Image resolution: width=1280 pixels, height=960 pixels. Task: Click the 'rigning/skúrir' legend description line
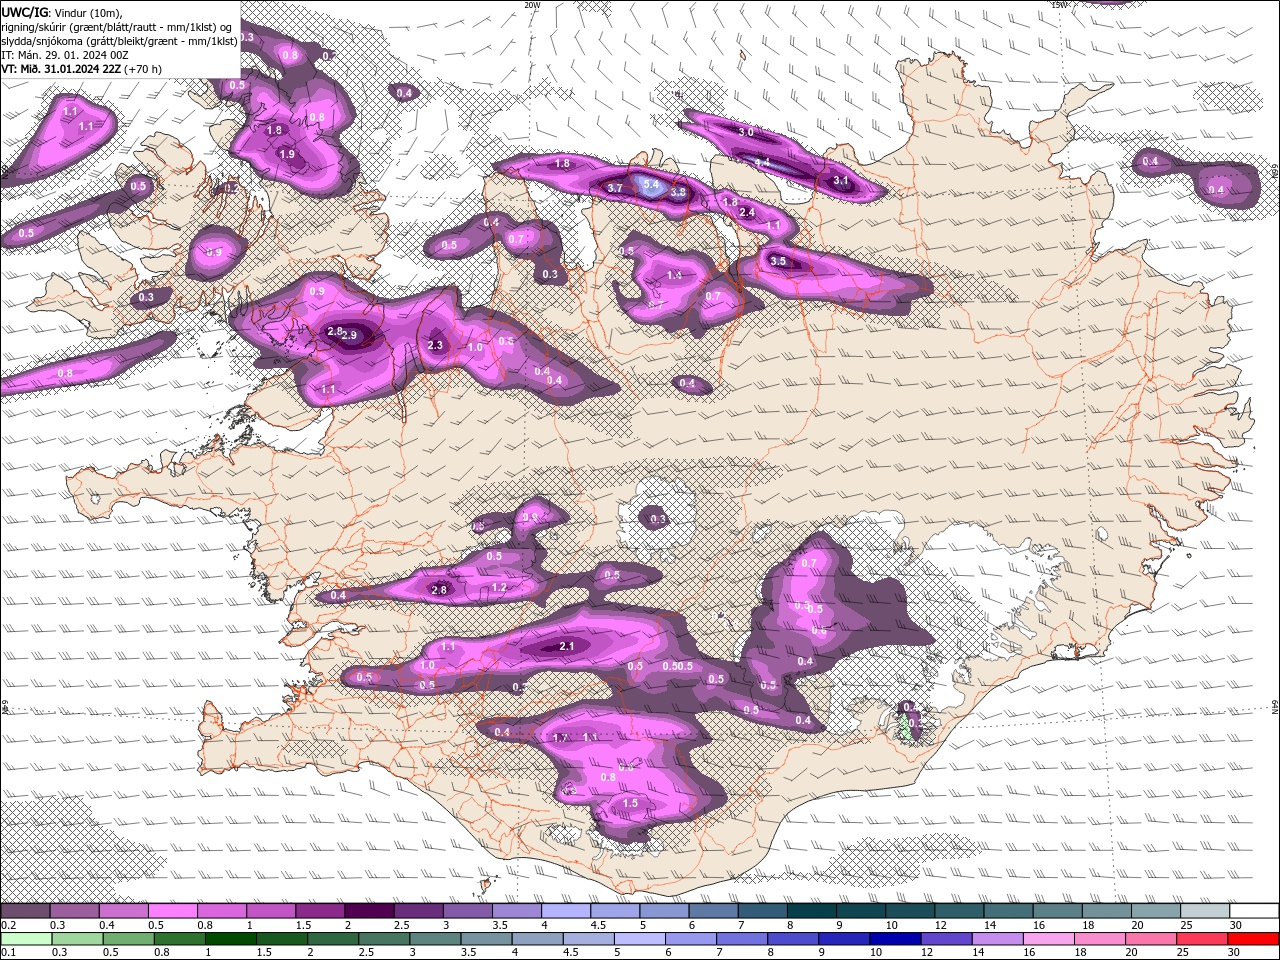click(x=117, y=27)
